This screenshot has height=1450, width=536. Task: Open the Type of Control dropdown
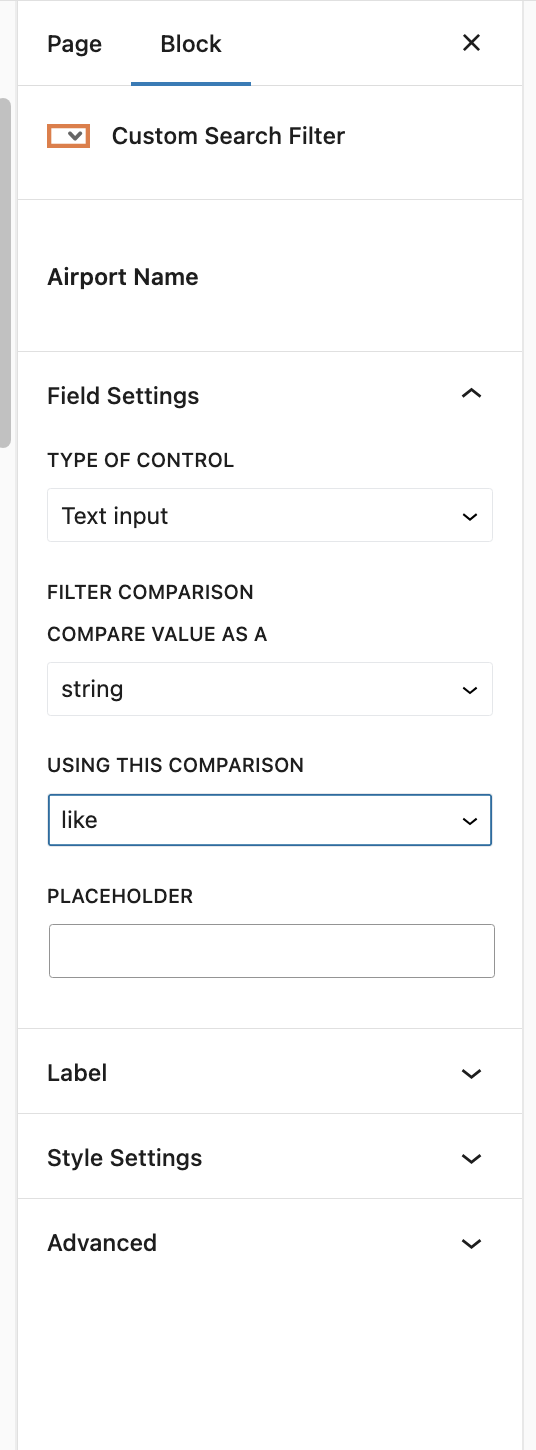pyautogui.click(x=270, y=516)
